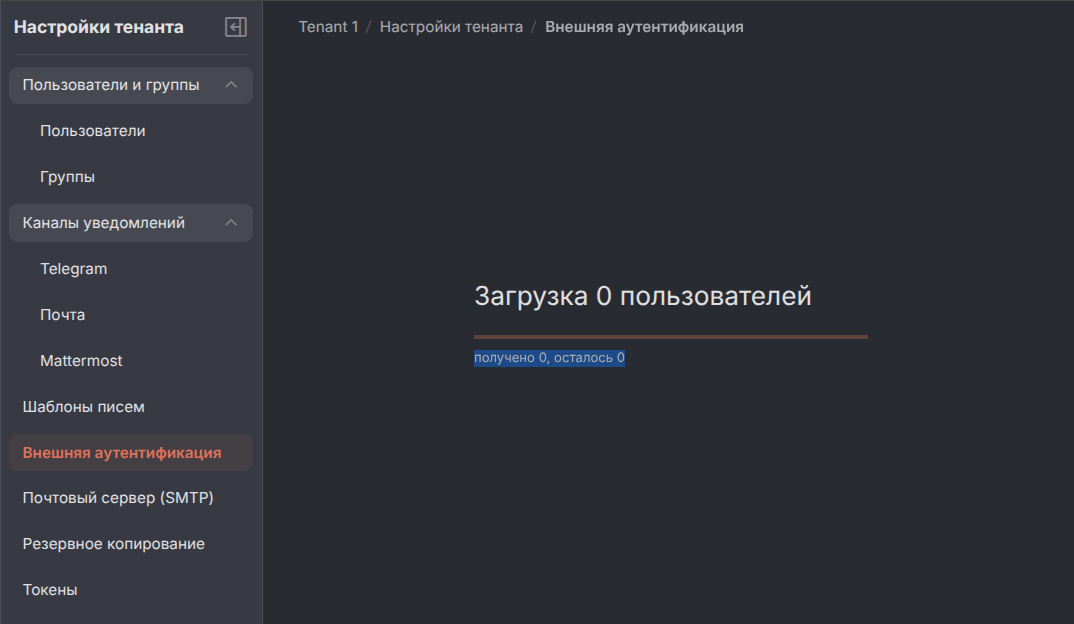Image resolution: width=1074 pixels, height=624 pixels.
Task: Select the Почта notification channel
Action: coord(63,315)
